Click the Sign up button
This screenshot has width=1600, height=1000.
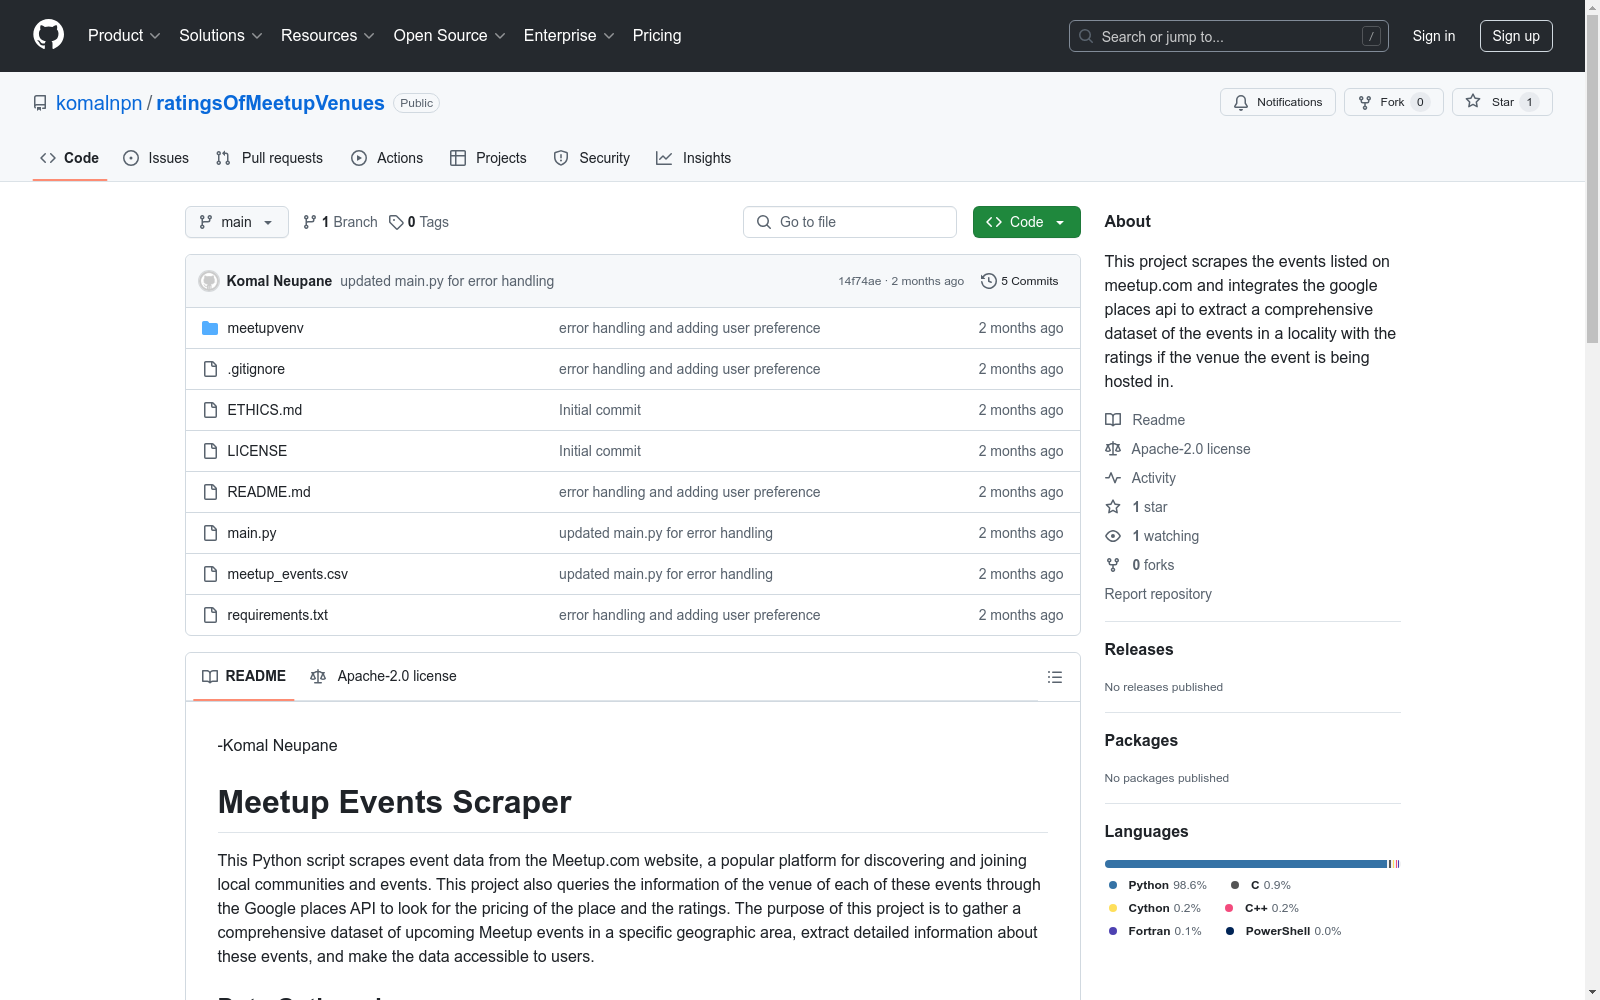click(x=1516, y=36)
